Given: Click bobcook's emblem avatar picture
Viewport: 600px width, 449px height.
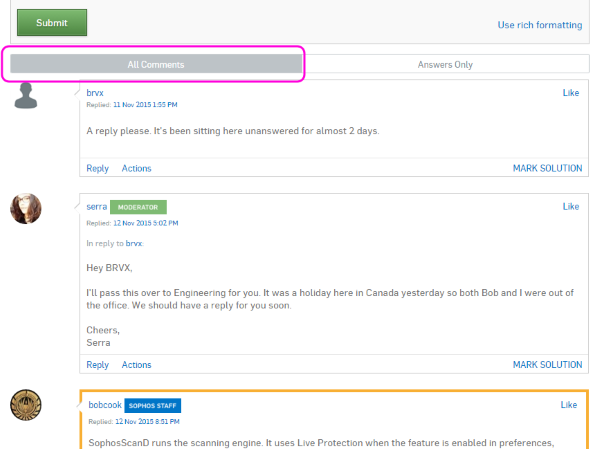Looking at the screenshot, I should (x=26, y=405).
